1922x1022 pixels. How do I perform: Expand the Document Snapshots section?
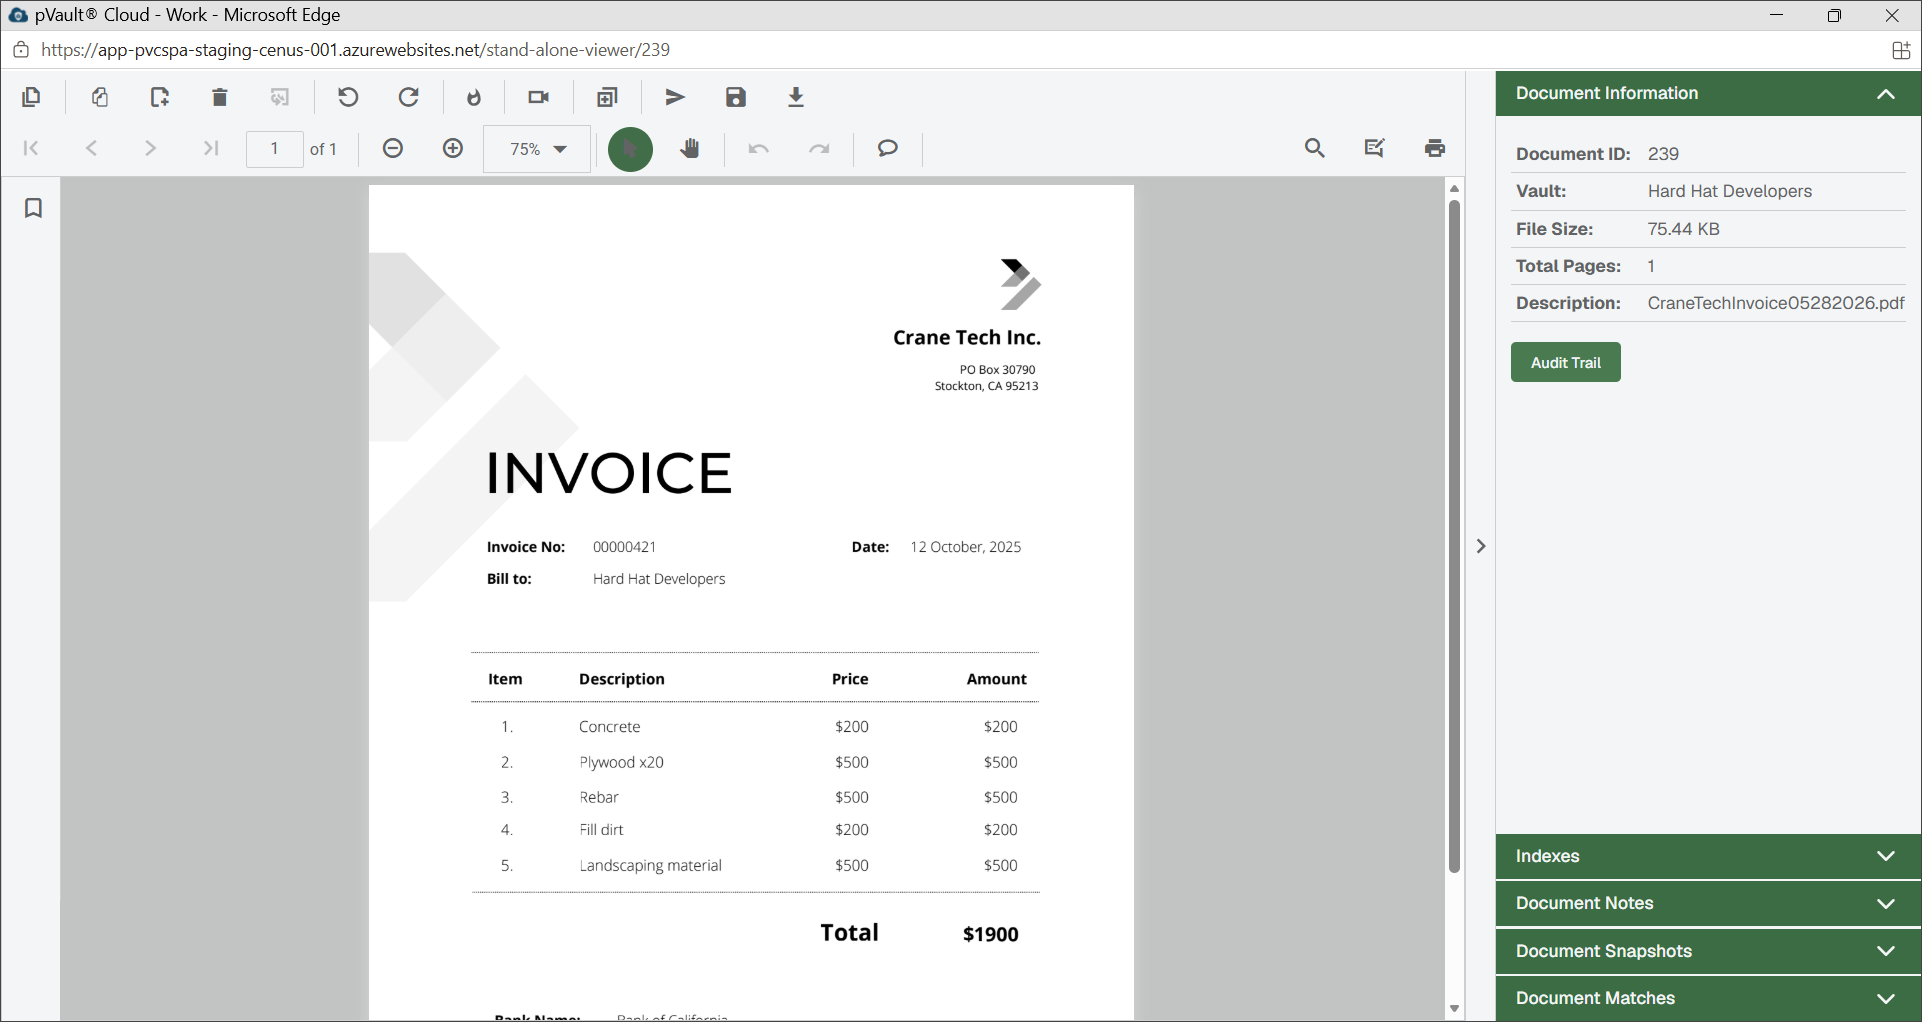pos(1708,951)
